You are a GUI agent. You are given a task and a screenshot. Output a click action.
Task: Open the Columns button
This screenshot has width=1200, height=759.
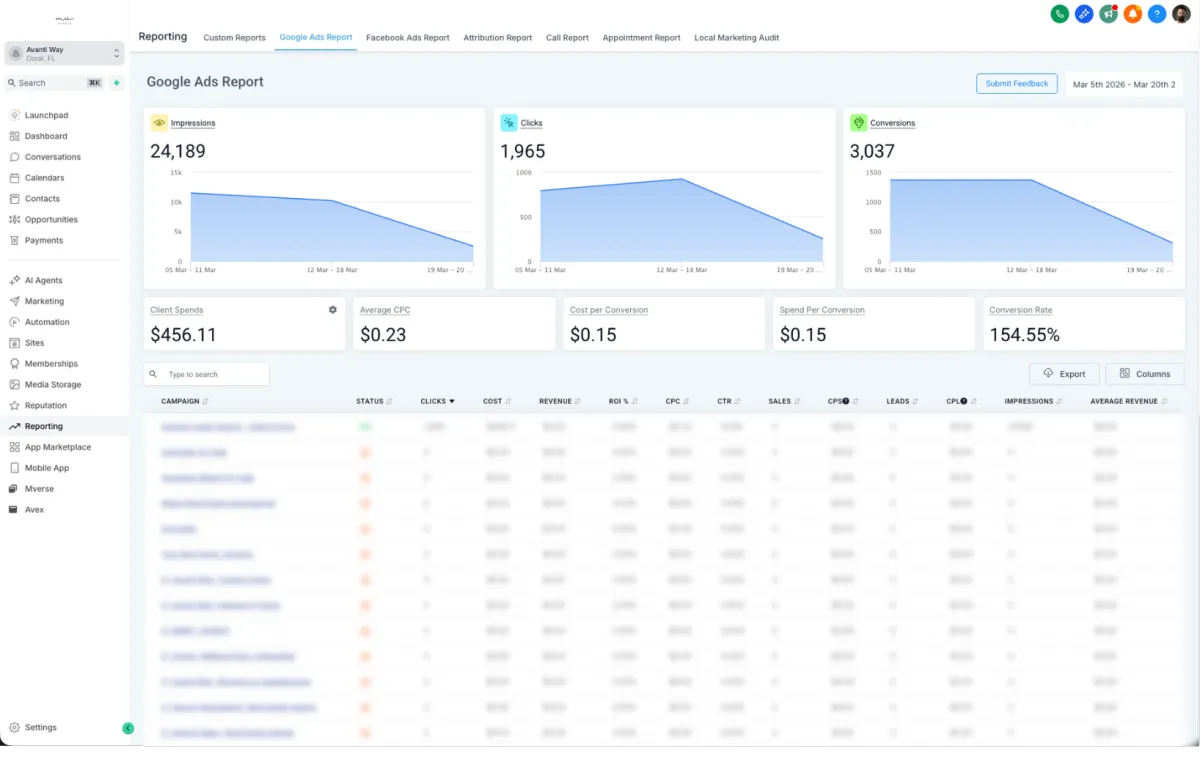coord(1145,374)
